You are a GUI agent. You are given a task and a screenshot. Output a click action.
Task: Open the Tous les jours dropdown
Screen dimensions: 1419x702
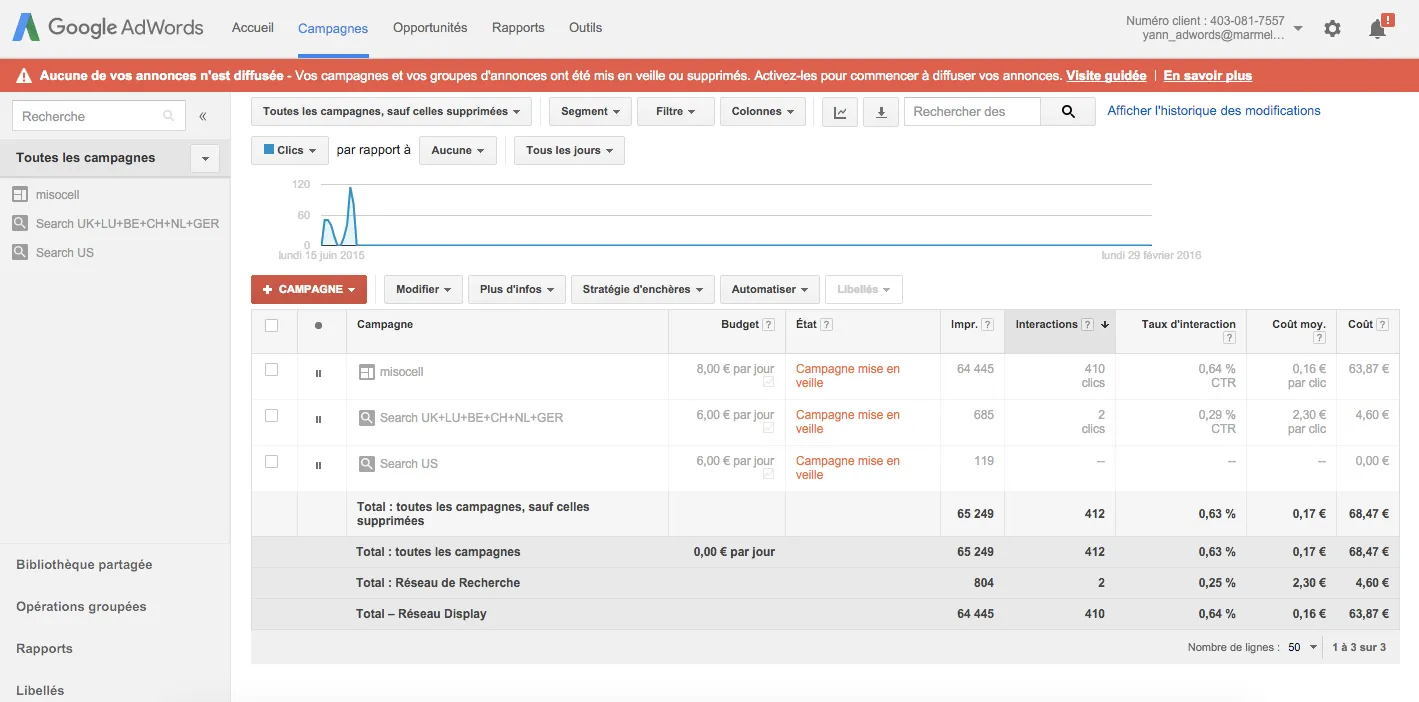pos(569,150)
